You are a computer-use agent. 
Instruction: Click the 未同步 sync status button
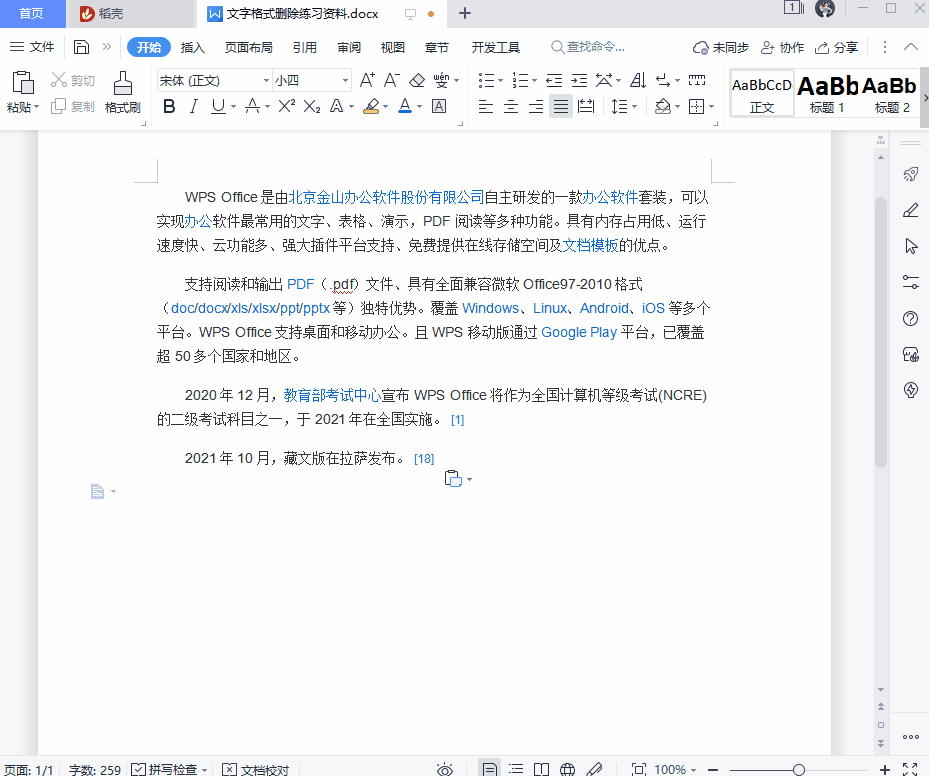pyautogui.click(x=720, y=47)
